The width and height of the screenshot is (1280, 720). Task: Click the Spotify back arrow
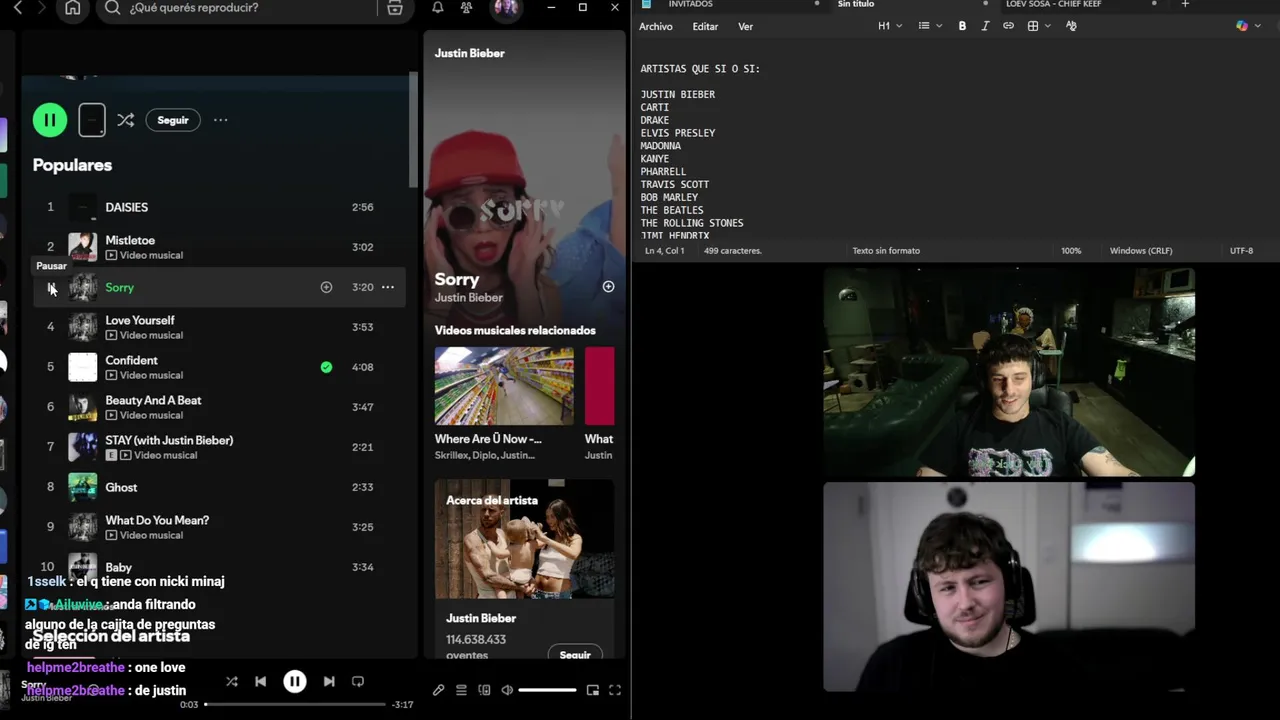[17, 8]
